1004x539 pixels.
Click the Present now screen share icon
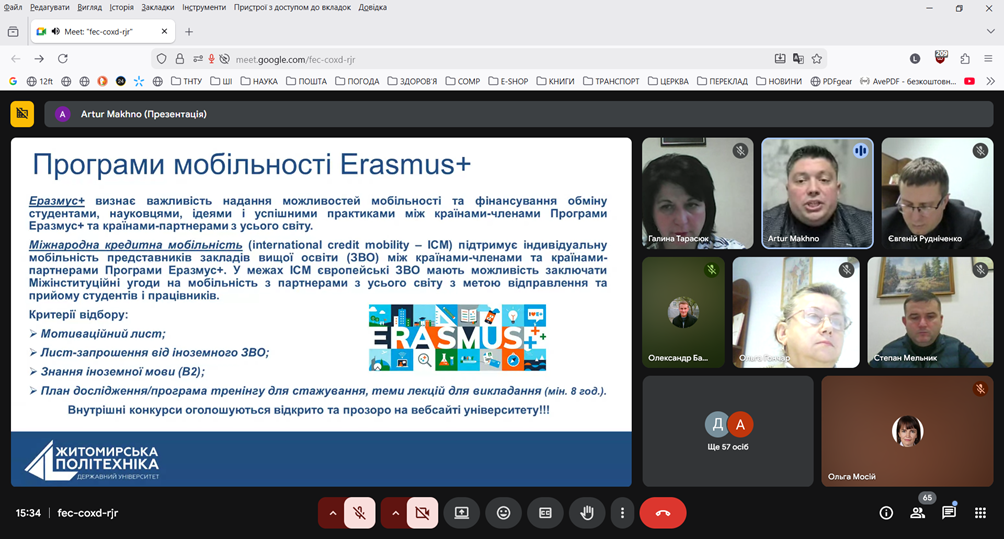pos(461,513)
